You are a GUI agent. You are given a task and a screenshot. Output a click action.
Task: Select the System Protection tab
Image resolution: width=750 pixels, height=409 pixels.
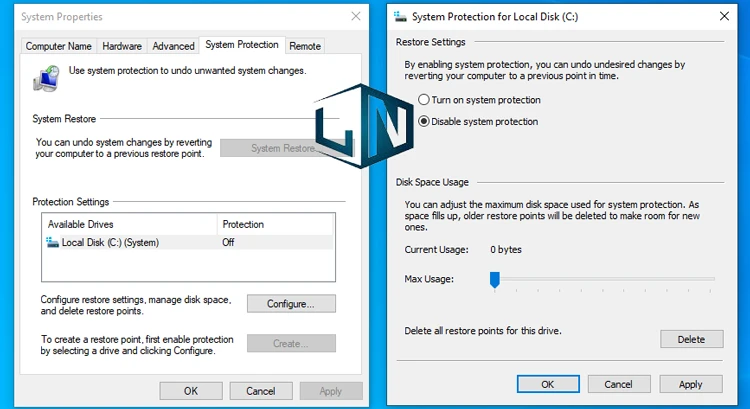pyautogui.click(x=242, y=44)
